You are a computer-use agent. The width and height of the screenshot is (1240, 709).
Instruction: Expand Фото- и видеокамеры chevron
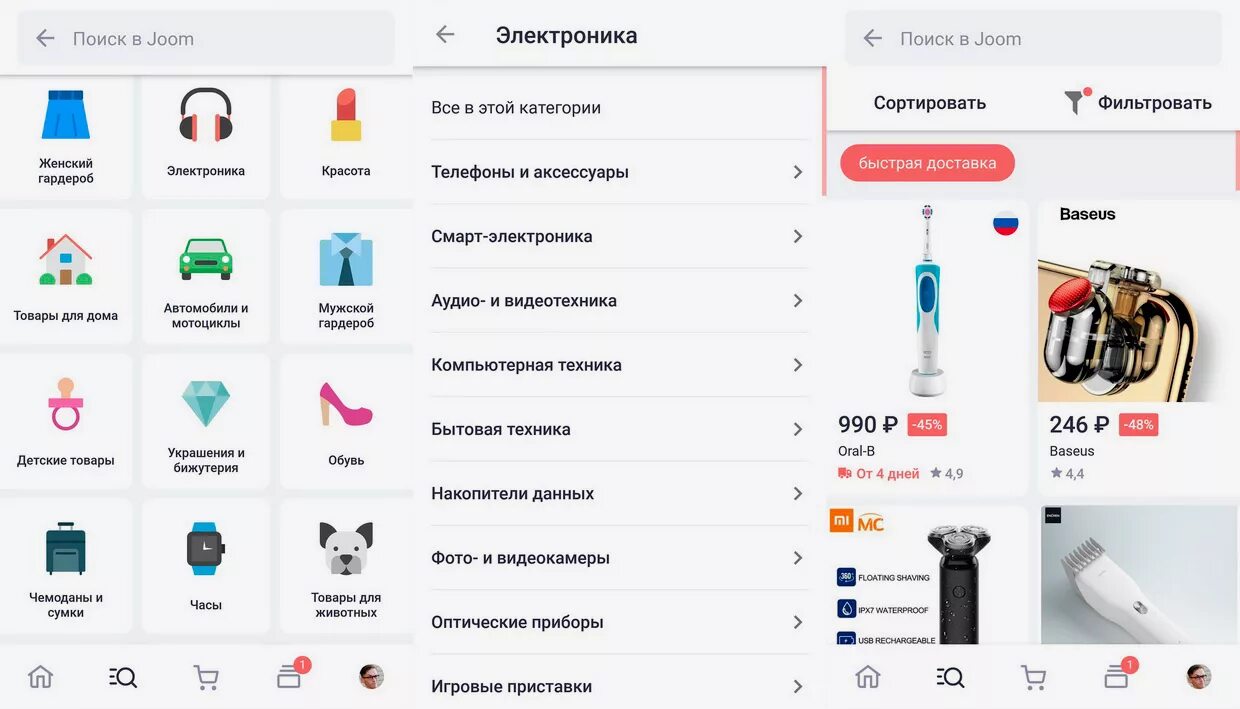click(x=798, y=558)
